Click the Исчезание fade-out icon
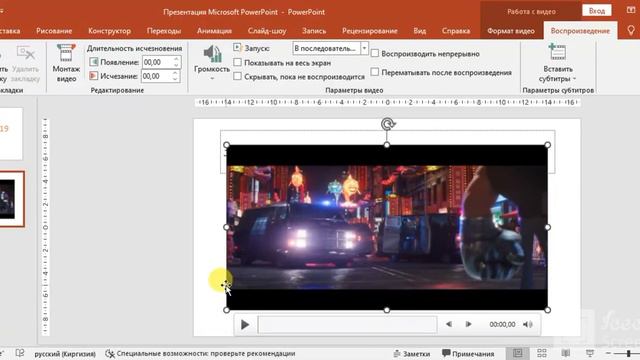Screen dimensions: 640x360 point(93,76)
